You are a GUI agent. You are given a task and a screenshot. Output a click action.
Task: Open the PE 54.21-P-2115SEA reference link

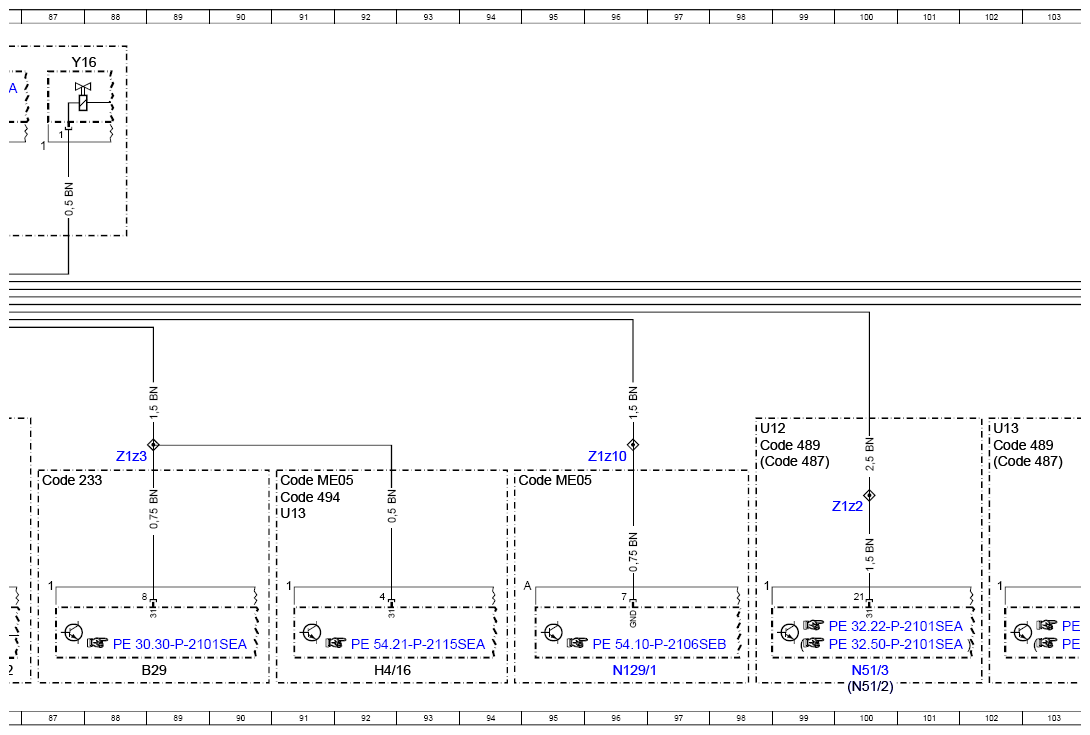(418, 644)
